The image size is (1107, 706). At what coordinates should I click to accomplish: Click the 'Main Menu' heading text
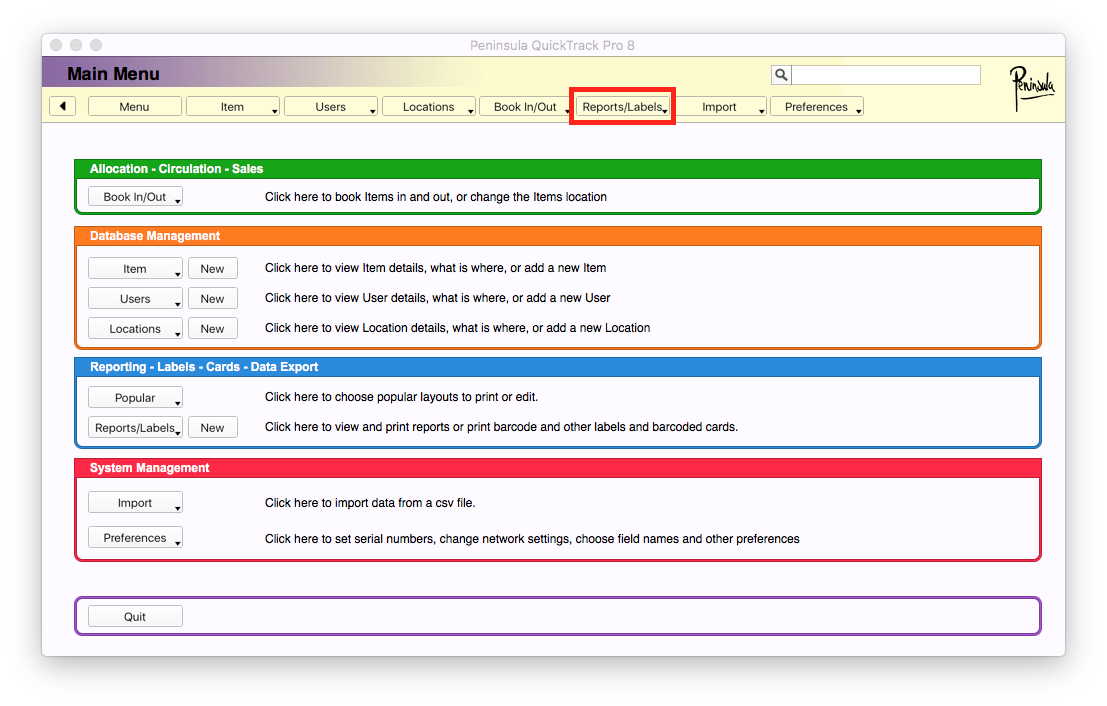coord(113,74)
